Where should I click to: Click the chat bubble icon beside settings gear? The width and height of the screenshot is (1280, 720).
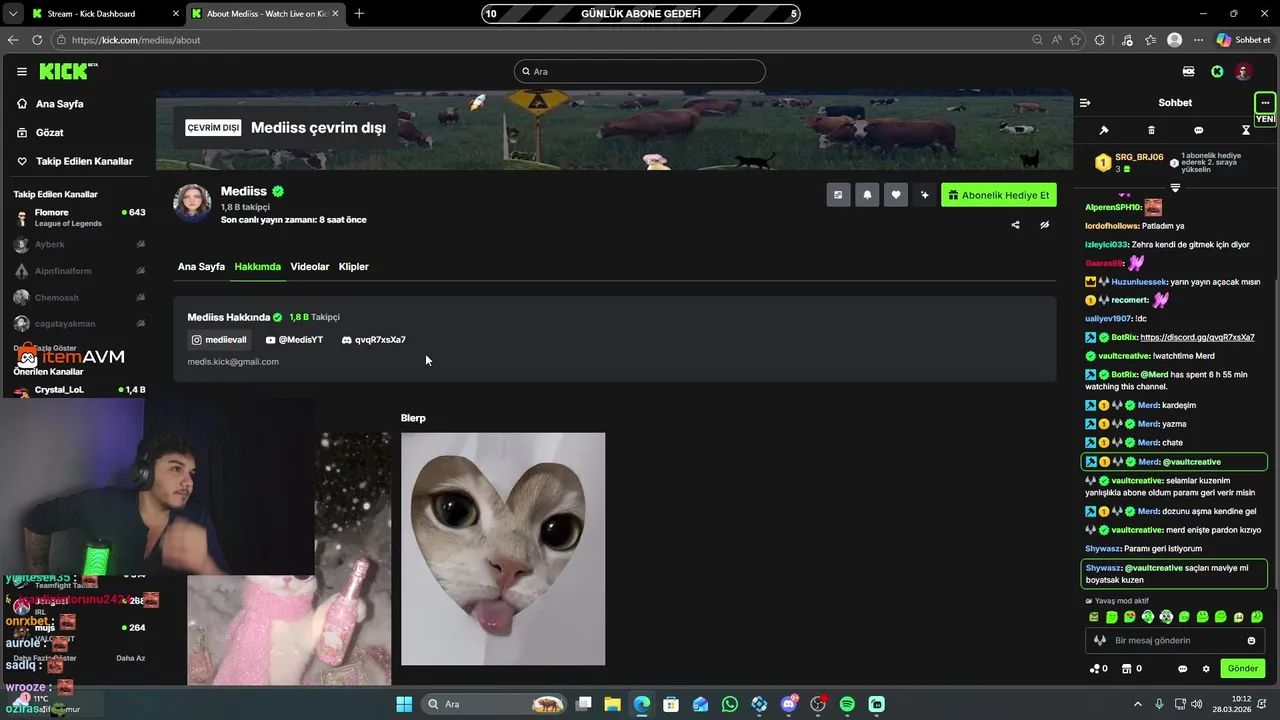[1182, 669]
